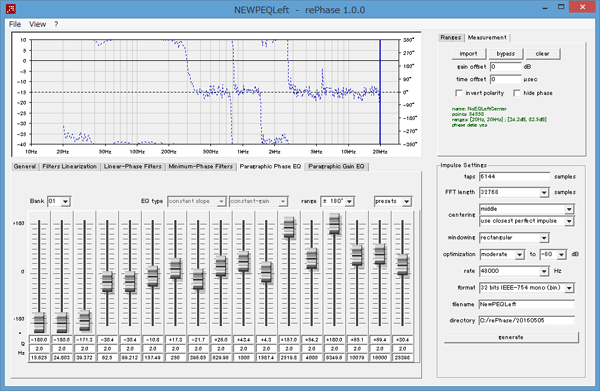
Task: Open the optimization dB limit dropdown
Action: (x=561, y=254)
